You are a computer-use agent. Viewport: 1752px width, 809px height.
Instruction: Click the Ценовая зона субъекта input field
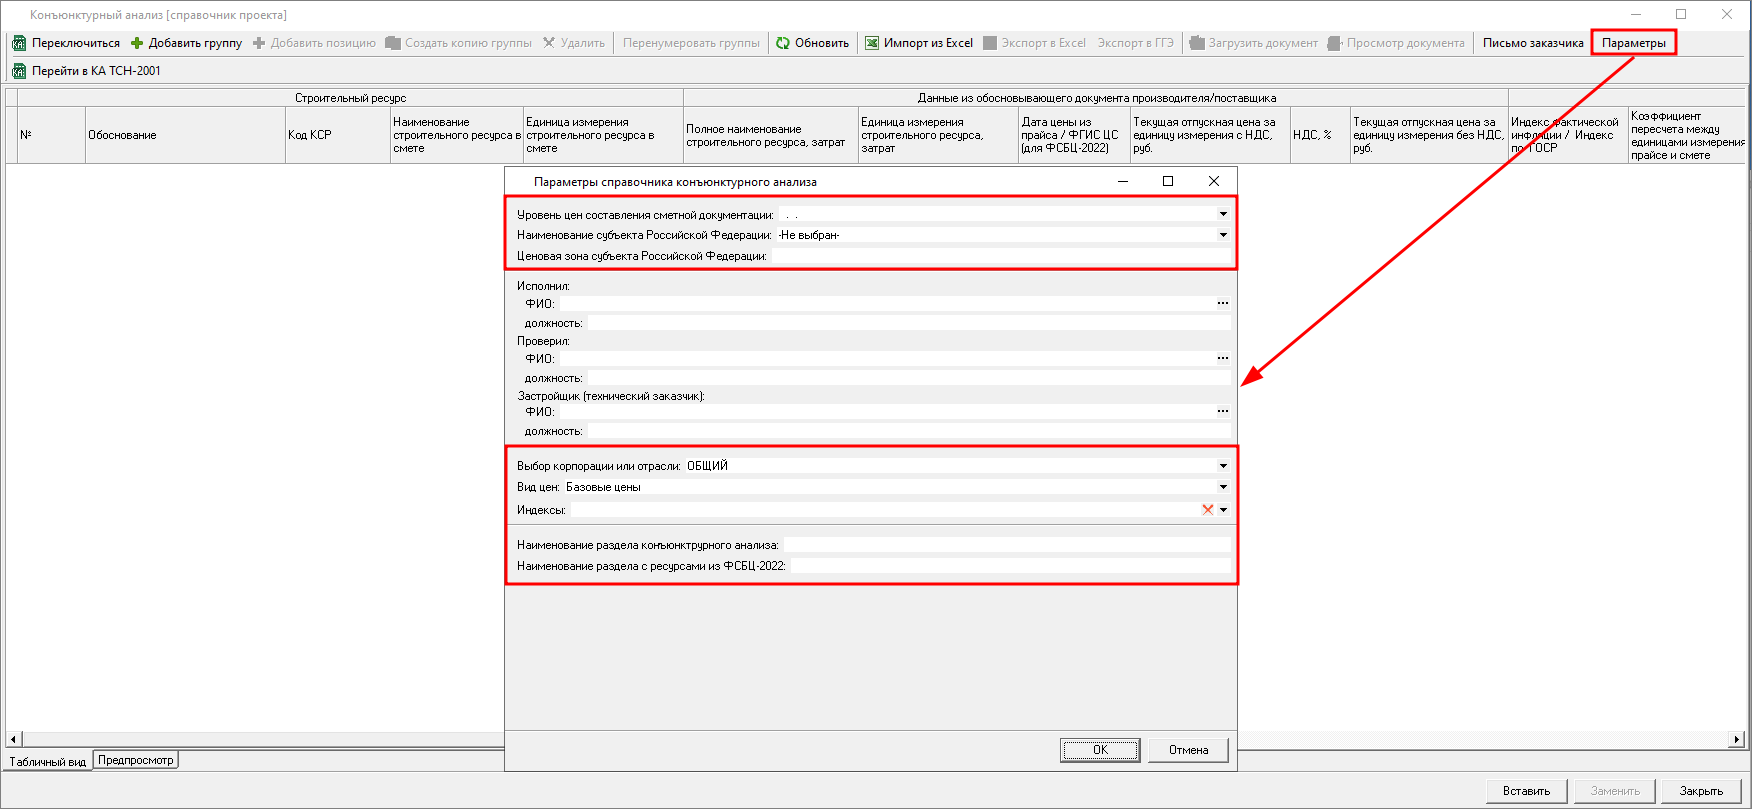click(x=1000, y=256)
